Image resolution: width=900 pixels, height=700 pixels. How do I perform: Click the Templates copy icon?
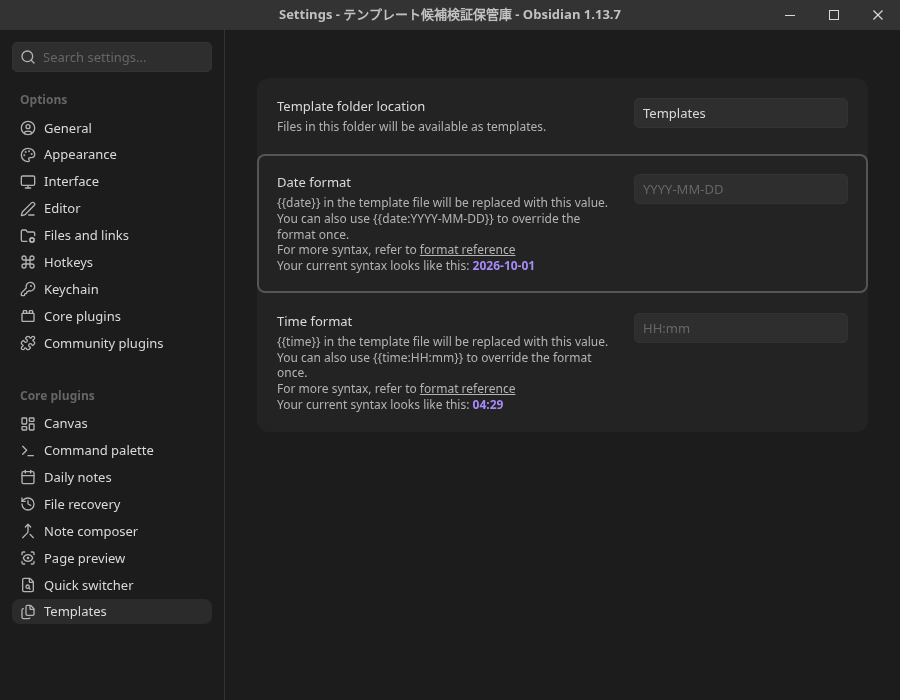pos(28,612)
